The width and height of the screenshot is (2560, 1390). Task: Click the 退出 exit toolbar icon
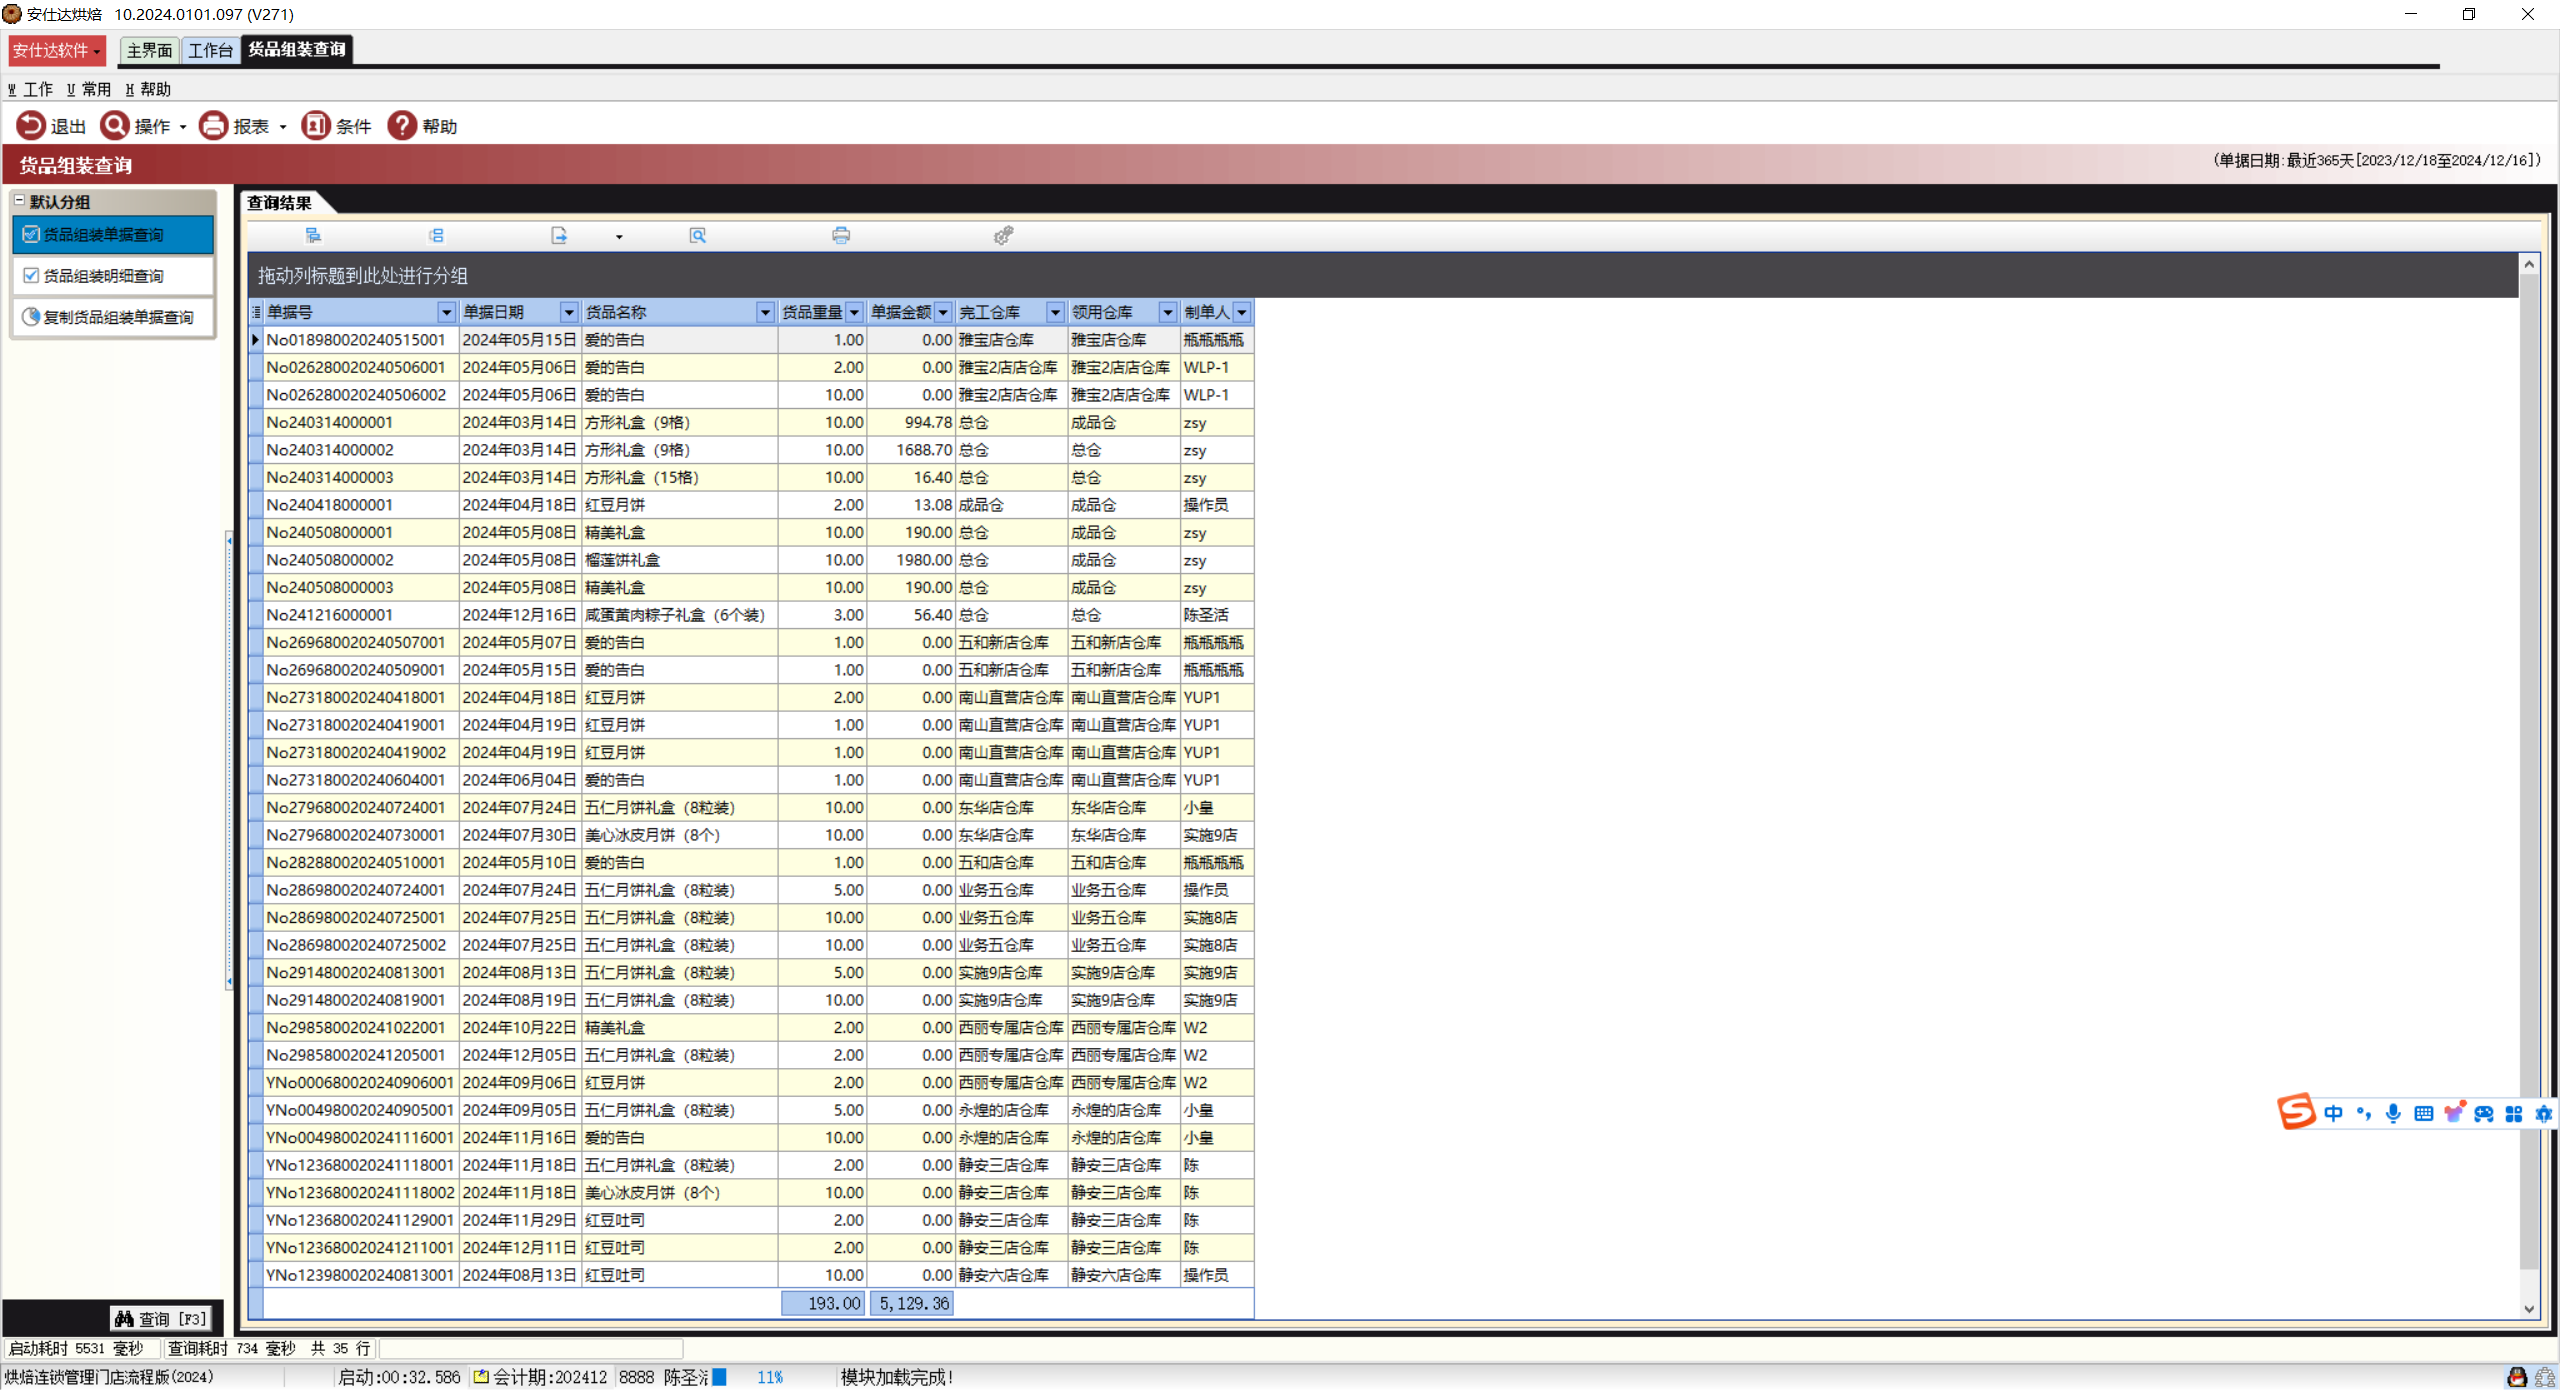[x=31, y=126]
